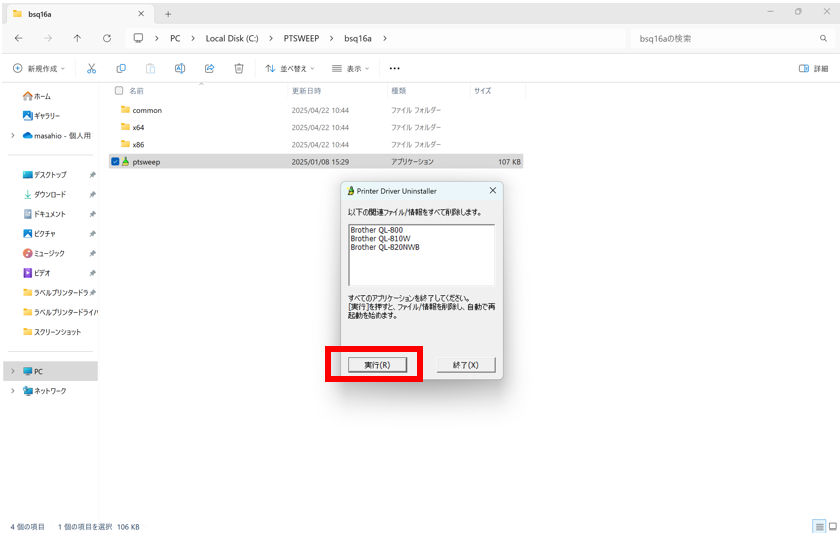The width and height of the screenshot is (840, 533).
Task: Expand the PC tree node
Action: (x=13, y=371)
